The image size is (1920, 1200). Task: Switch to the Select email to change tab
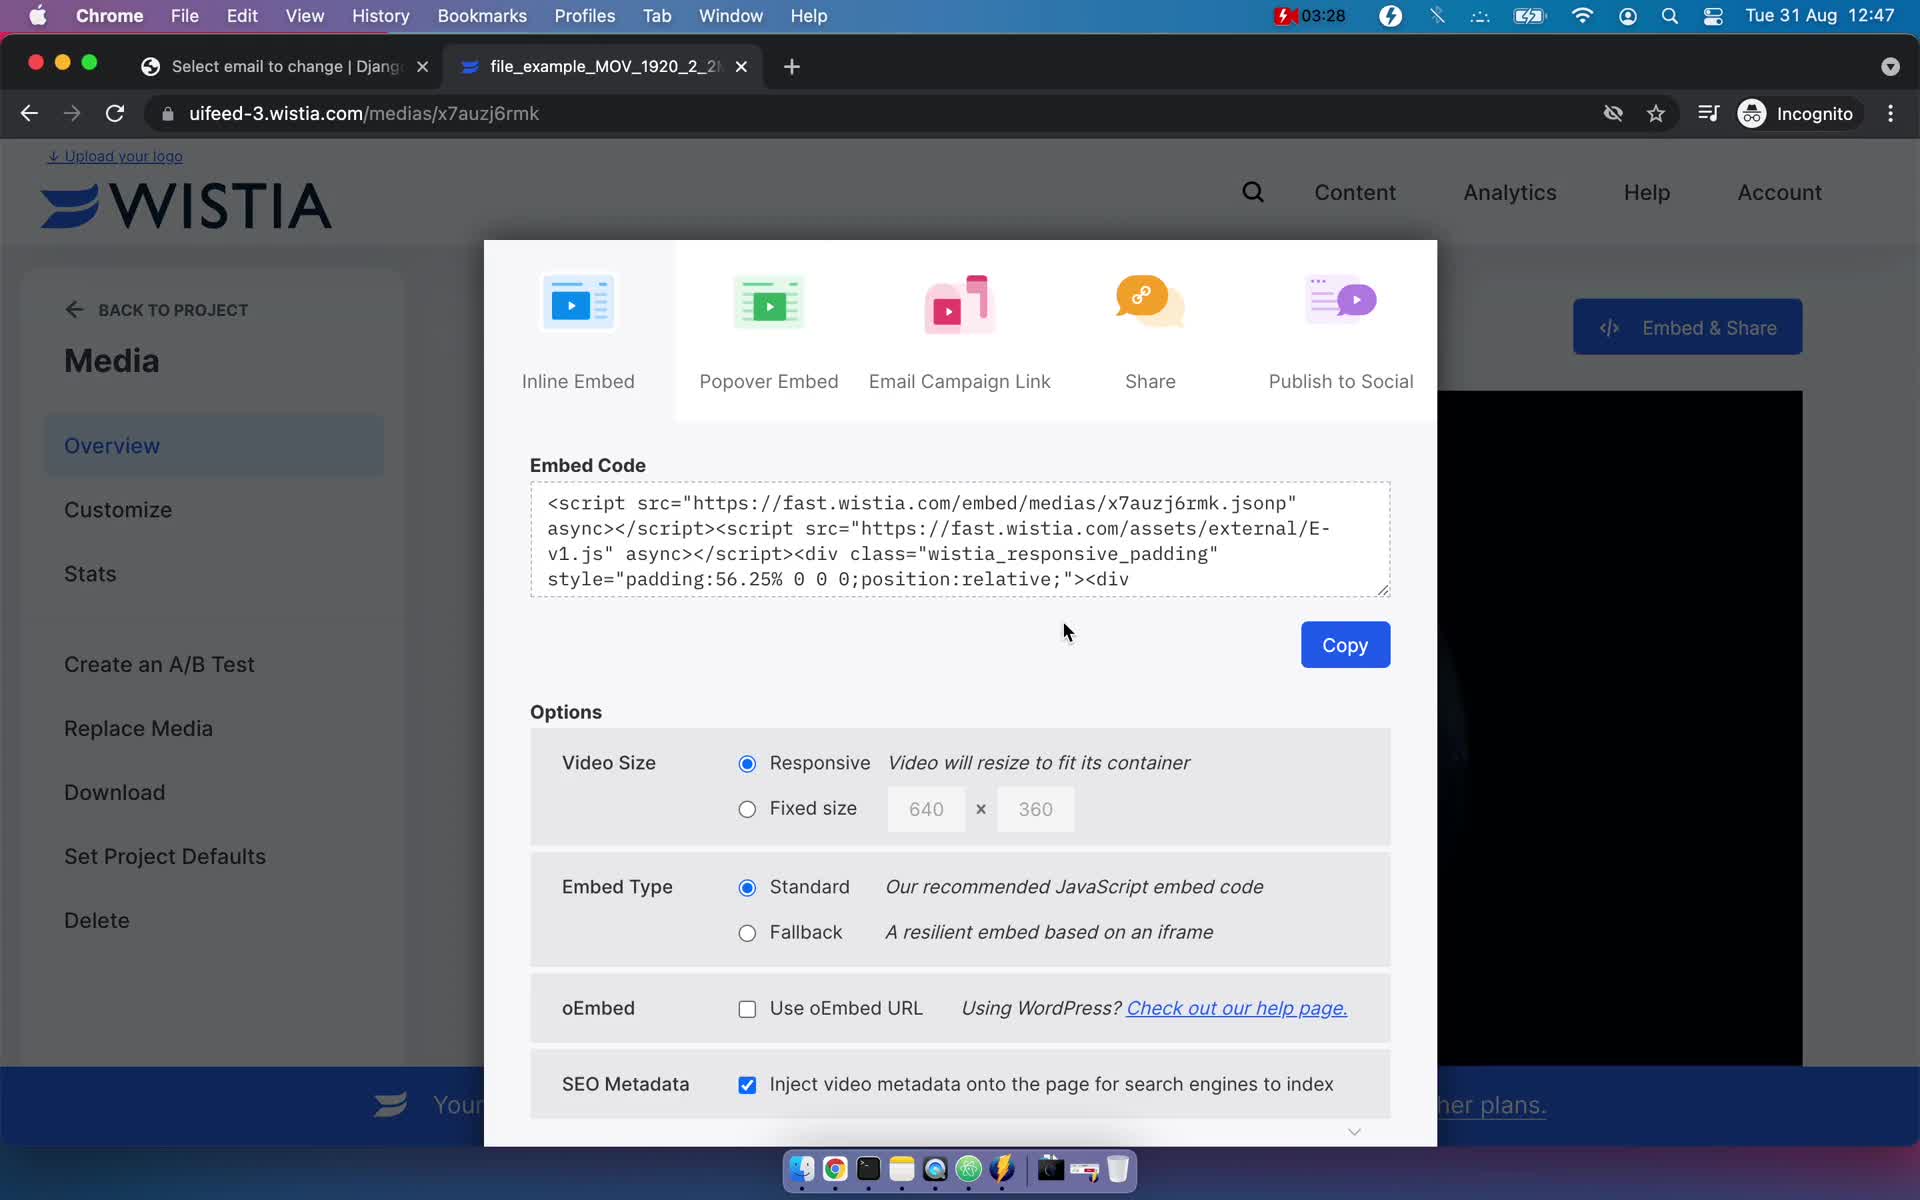point(285,66)
